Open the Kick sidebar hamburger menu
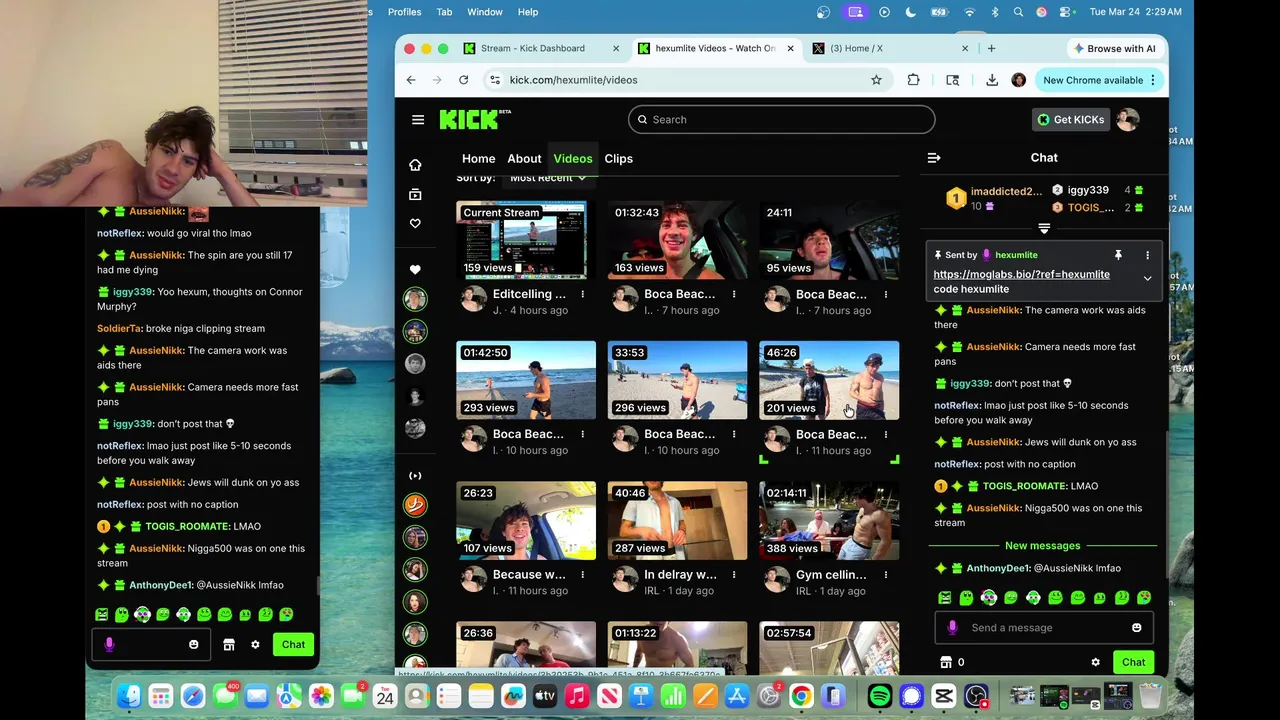The width and height of the screenshot is (1280, 720). point(418,120)
